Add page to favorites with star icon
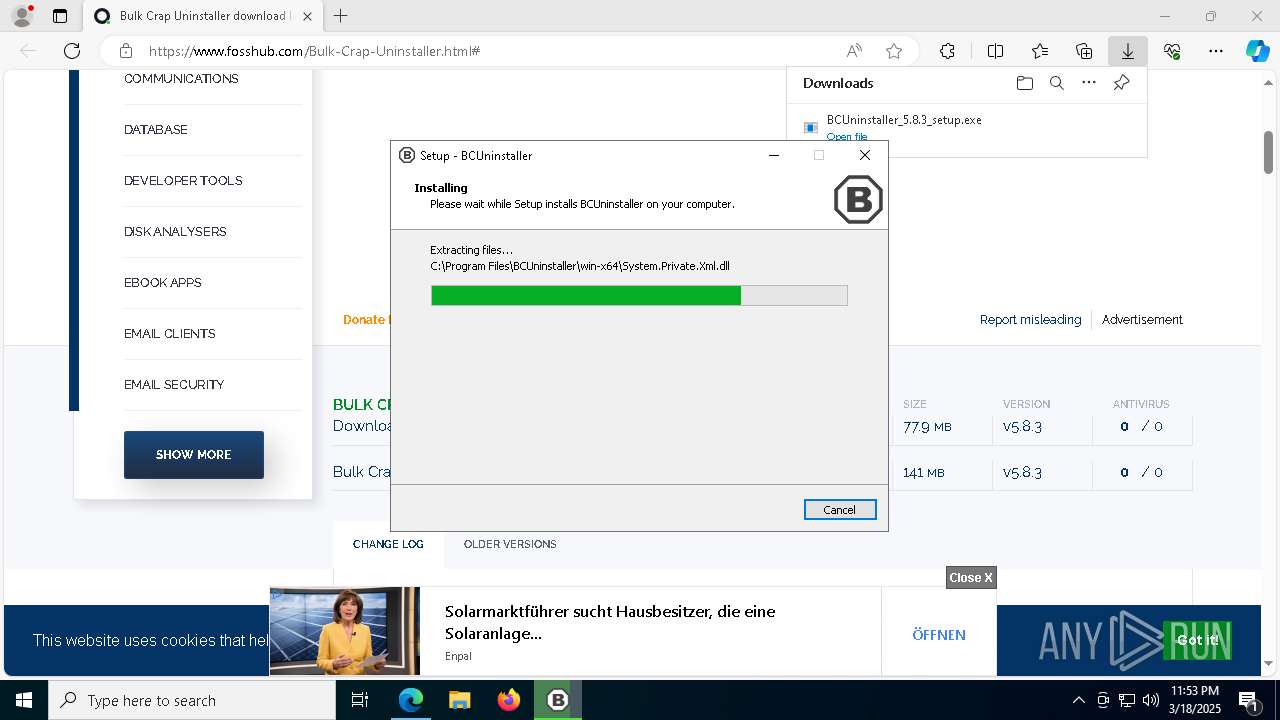This screenshot has width=1280, height=720. 894,51
